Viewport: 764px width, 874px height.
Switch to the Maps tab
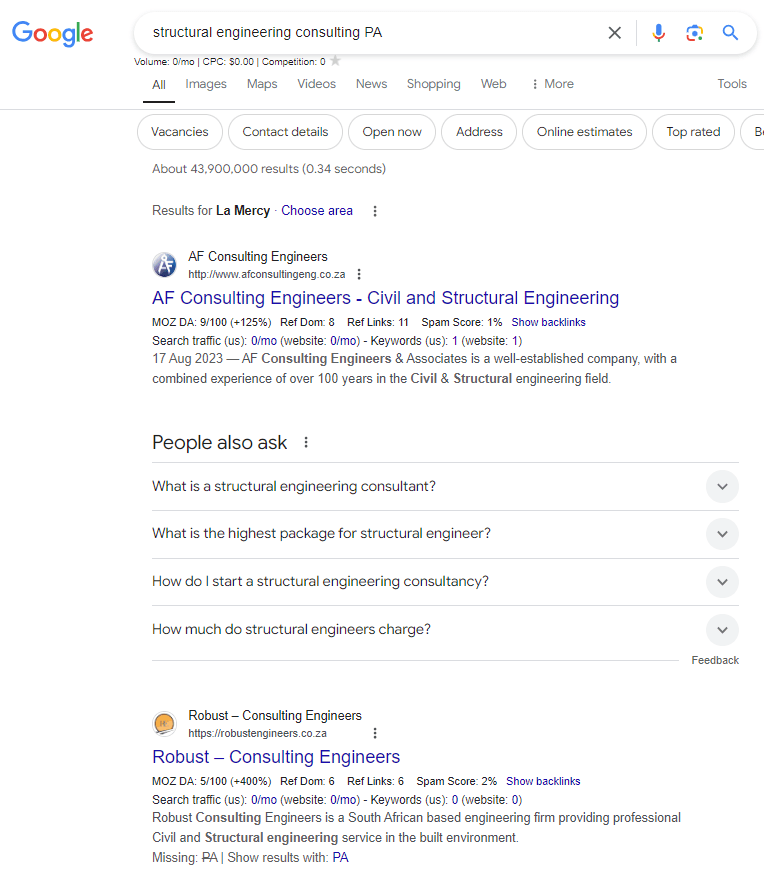(262, 84)
